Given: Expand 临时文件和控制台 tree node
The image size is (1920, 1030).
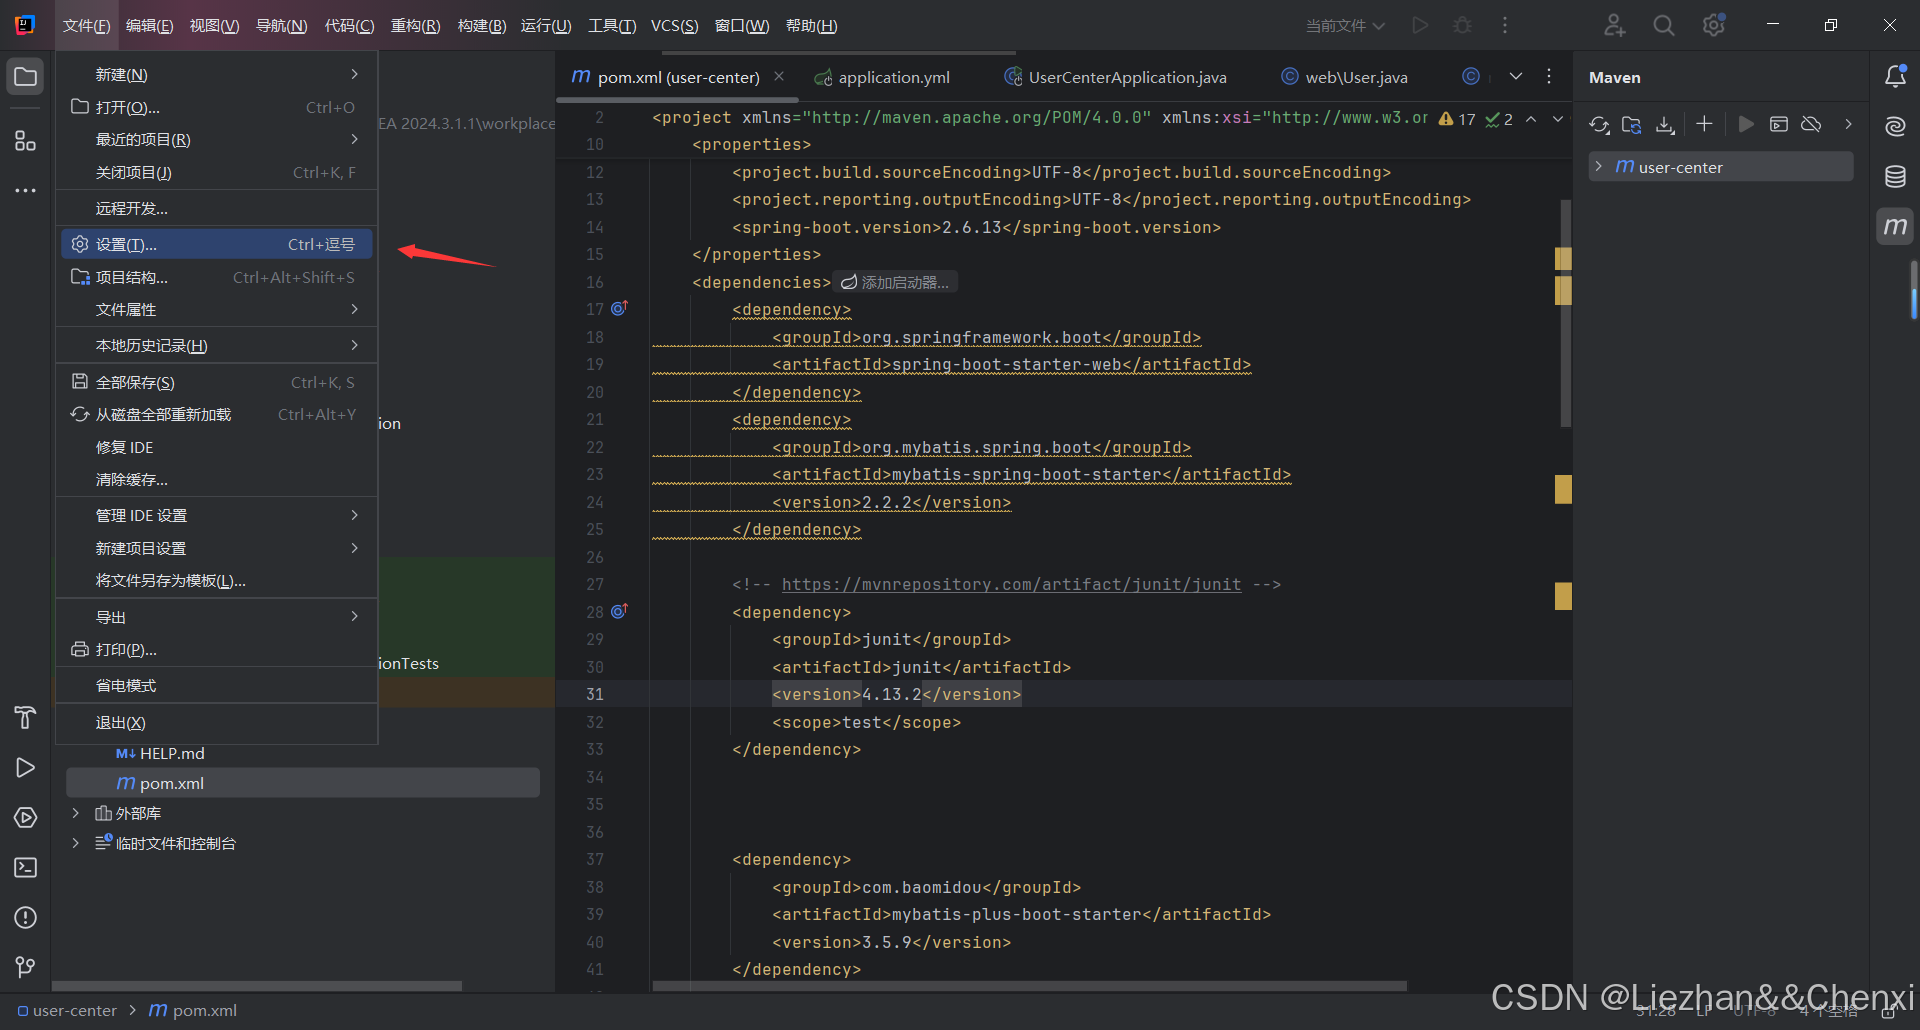Looking at the screenshot, I should click(75, 844).
